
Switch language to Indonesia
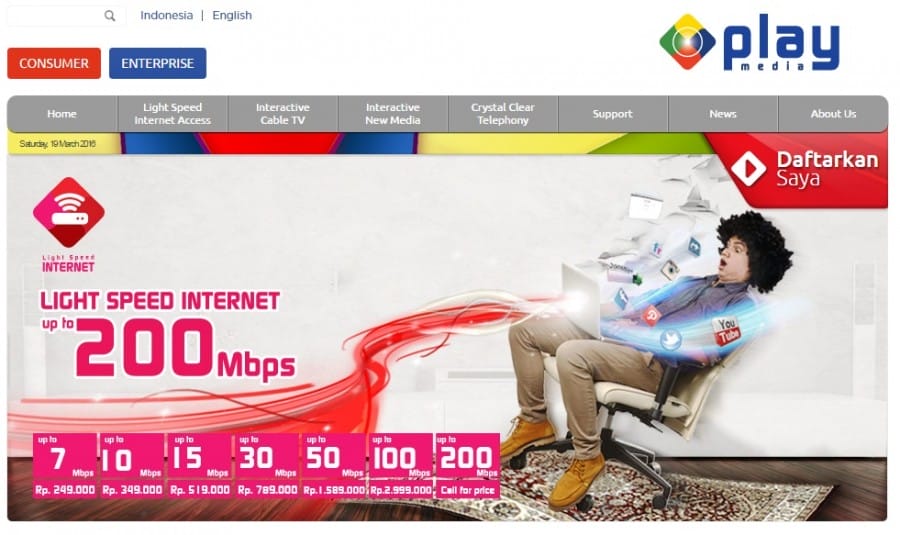tap(166, 15)
